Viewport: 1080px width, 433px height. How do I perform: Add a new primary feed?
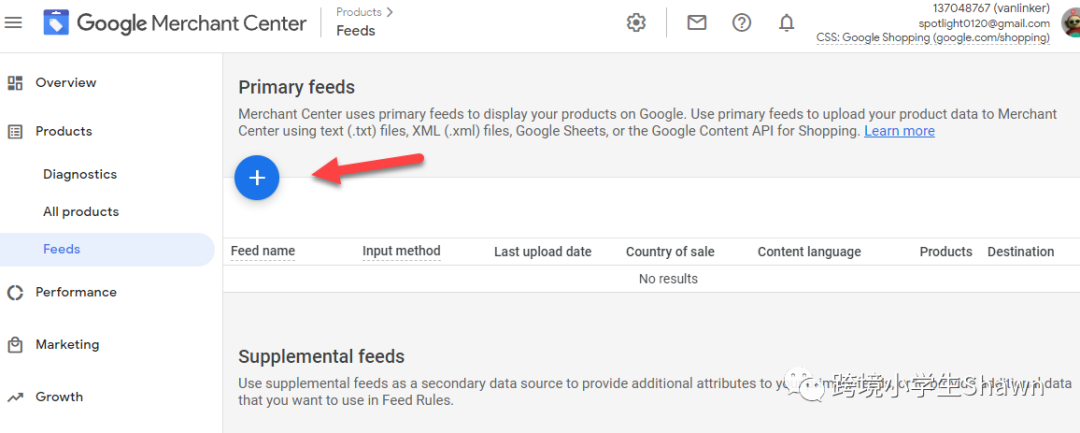click(x=257, y=178)
